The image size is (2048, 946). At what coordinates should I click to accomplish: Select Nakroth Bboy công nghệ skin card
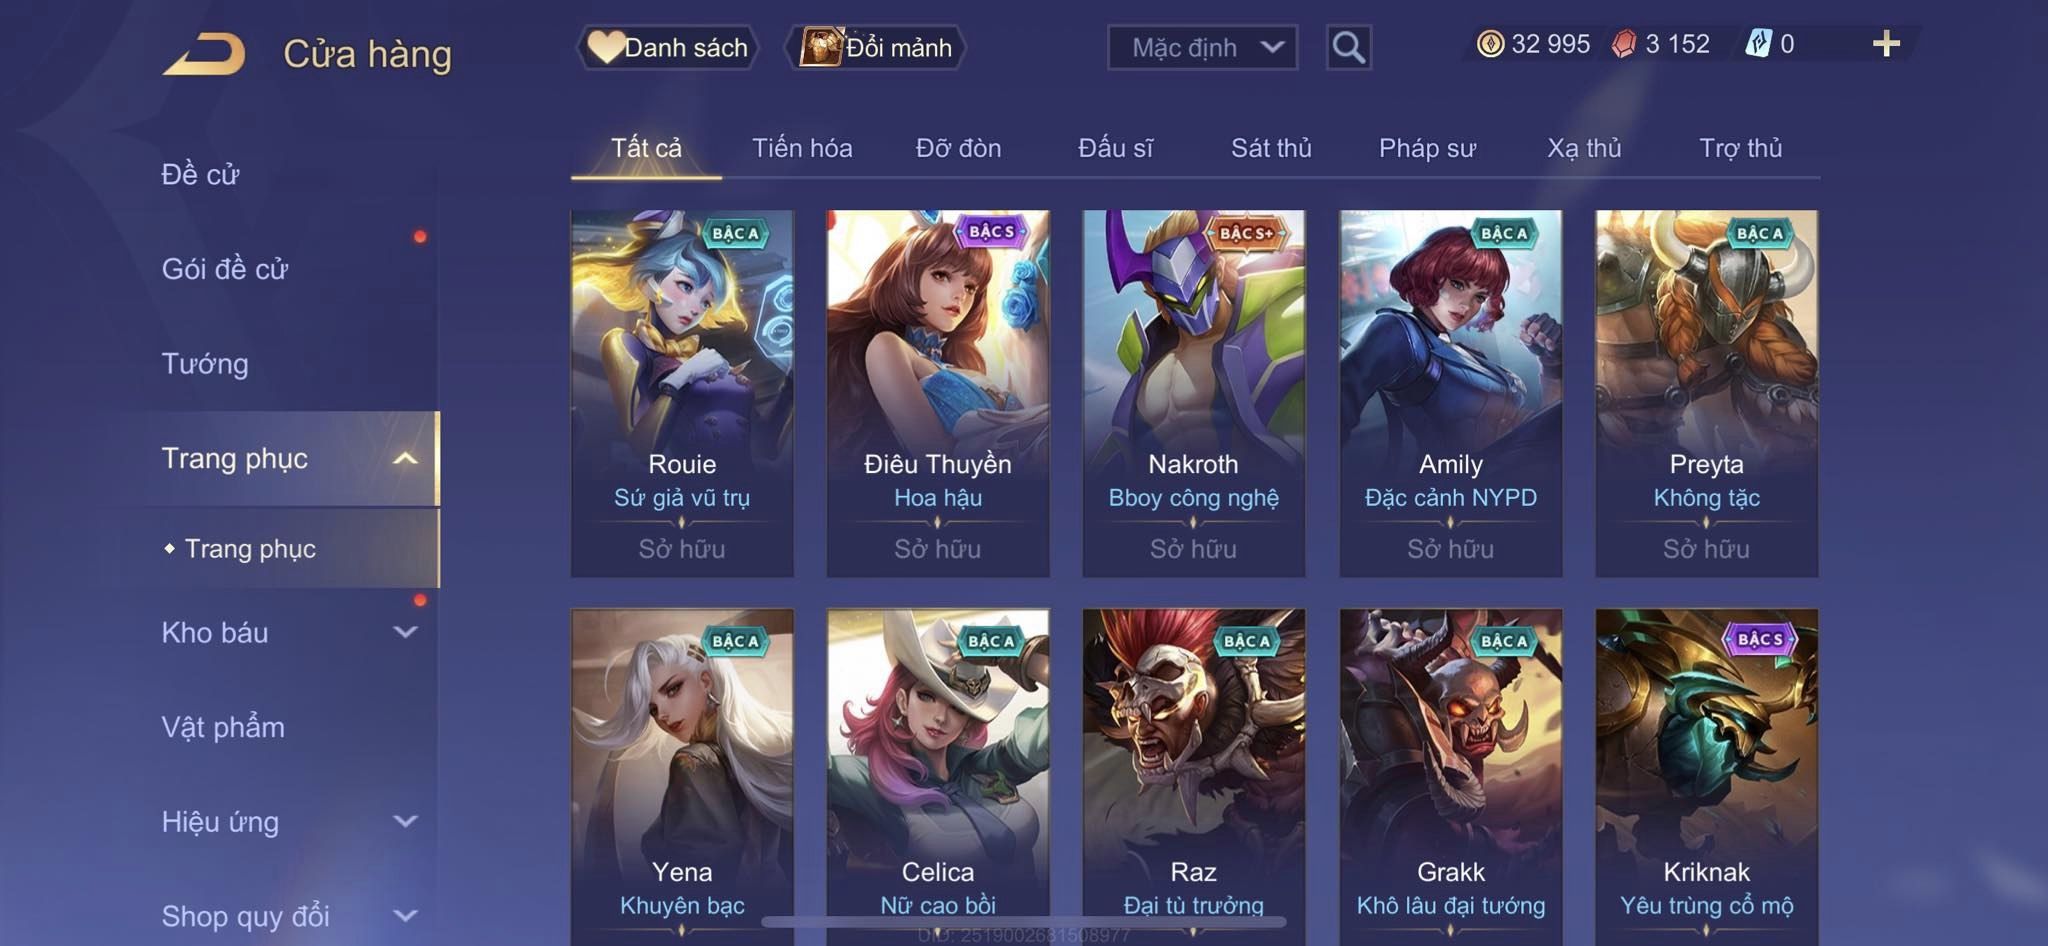1193,393
